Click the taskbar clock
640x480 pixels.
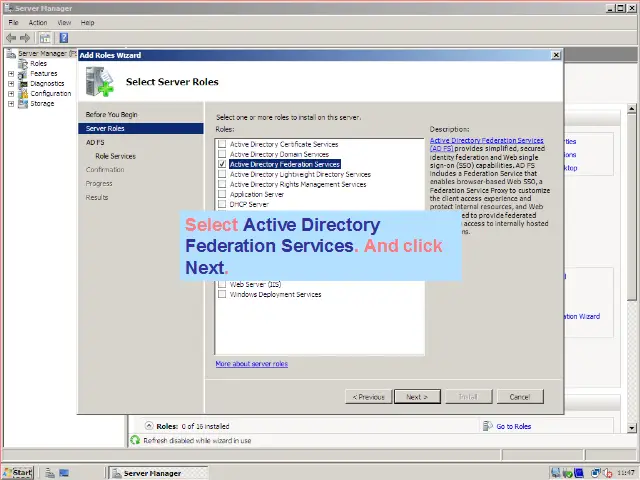626,473
